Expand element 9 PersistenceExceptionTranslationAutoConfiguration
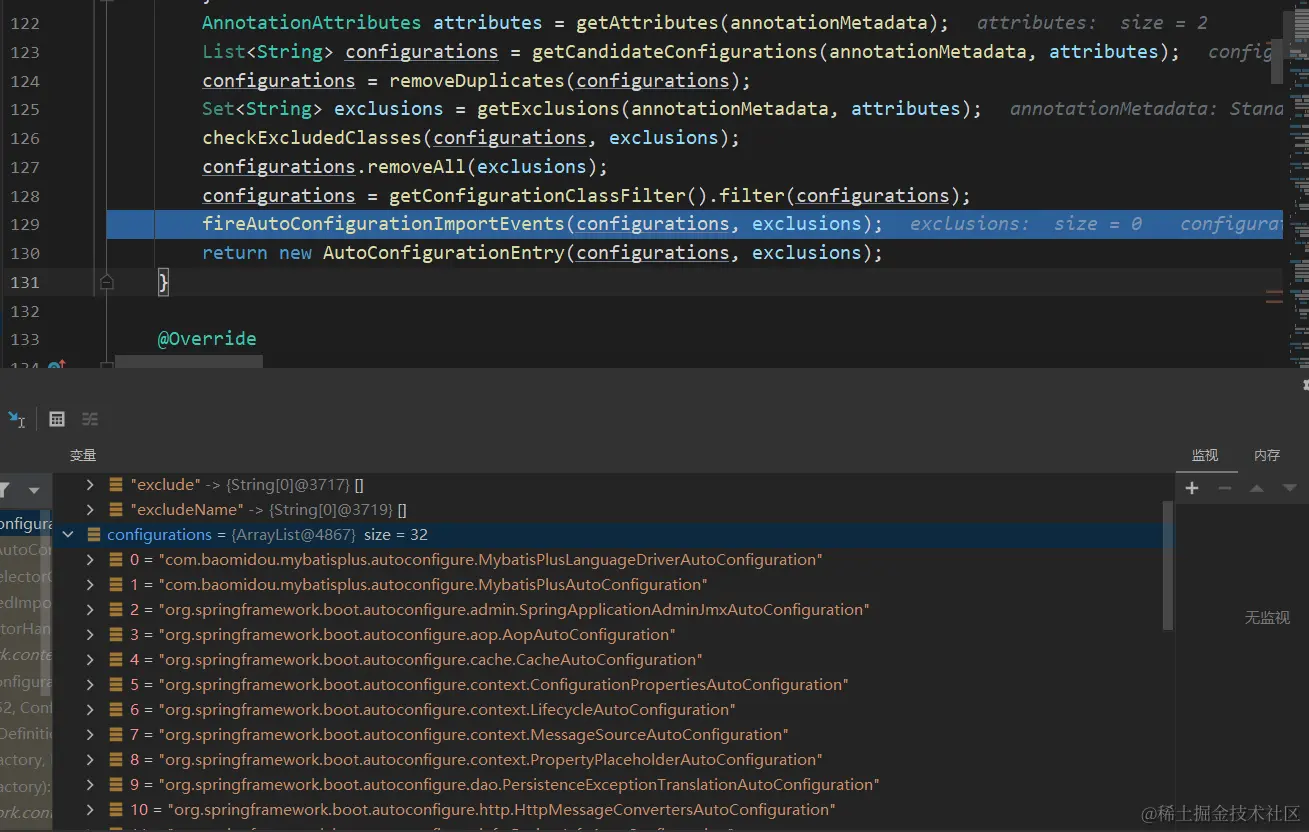The width and height of the screenshot is (1309, 832). [x=90, y=785]
